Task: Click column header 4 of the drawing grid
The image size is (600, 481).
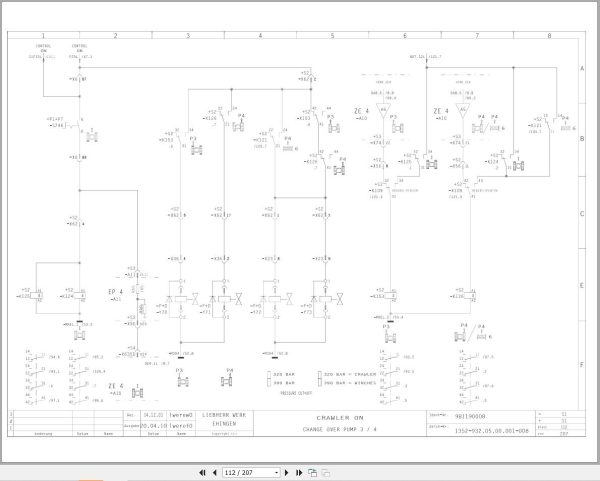Action: tap(260, 36)
